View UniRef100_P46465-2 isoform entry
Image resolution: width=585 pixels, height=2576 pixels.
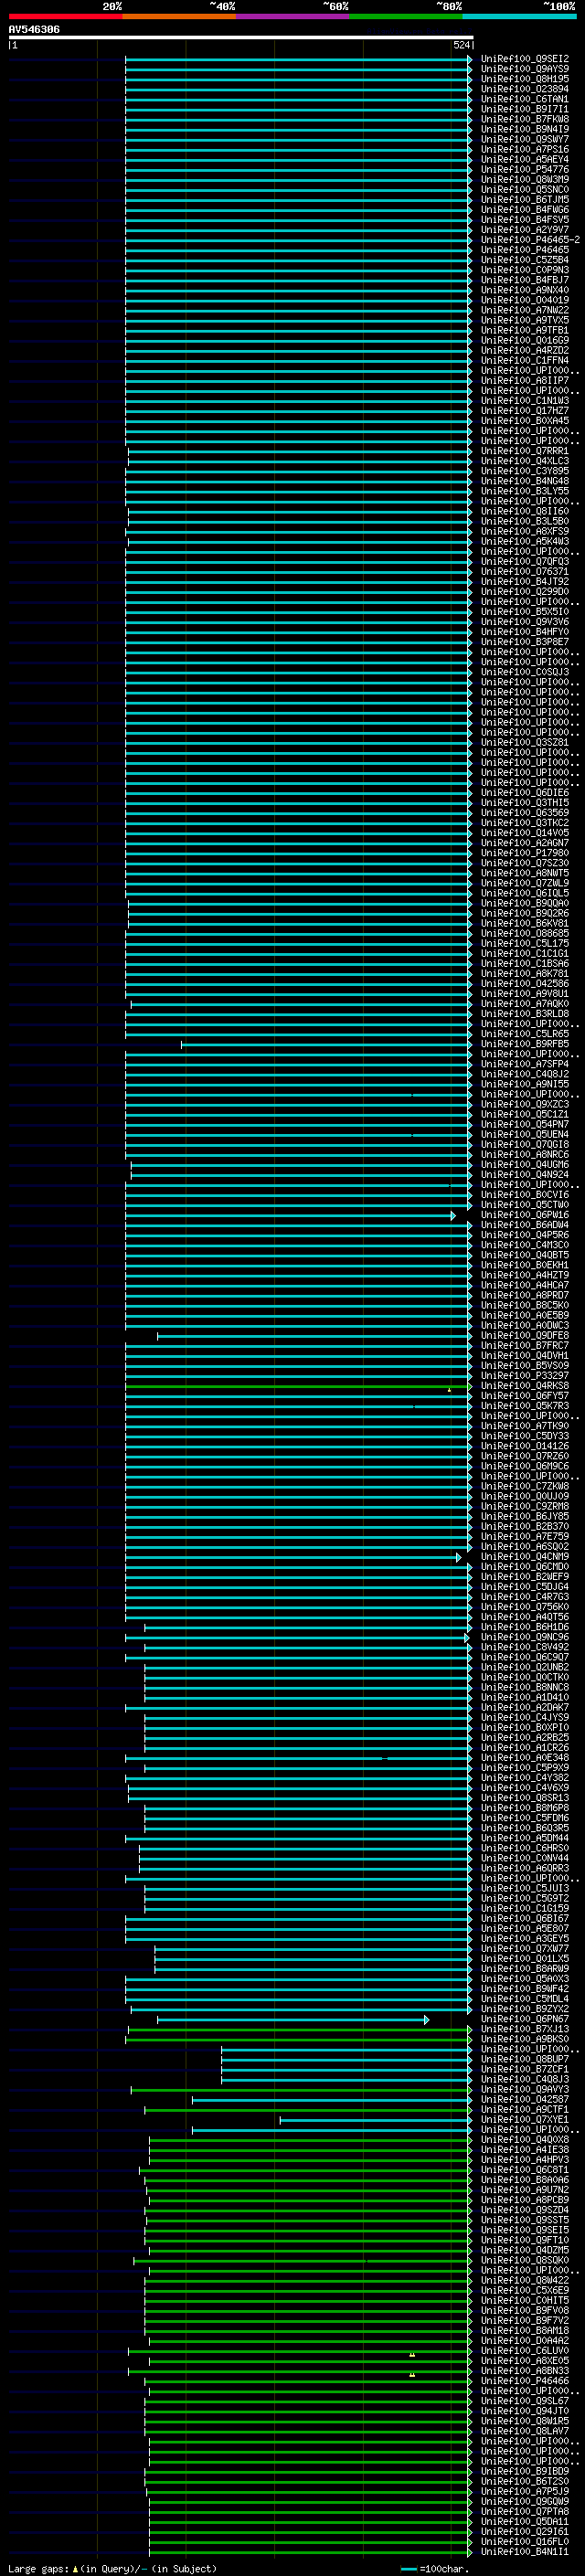click(530, 240)
